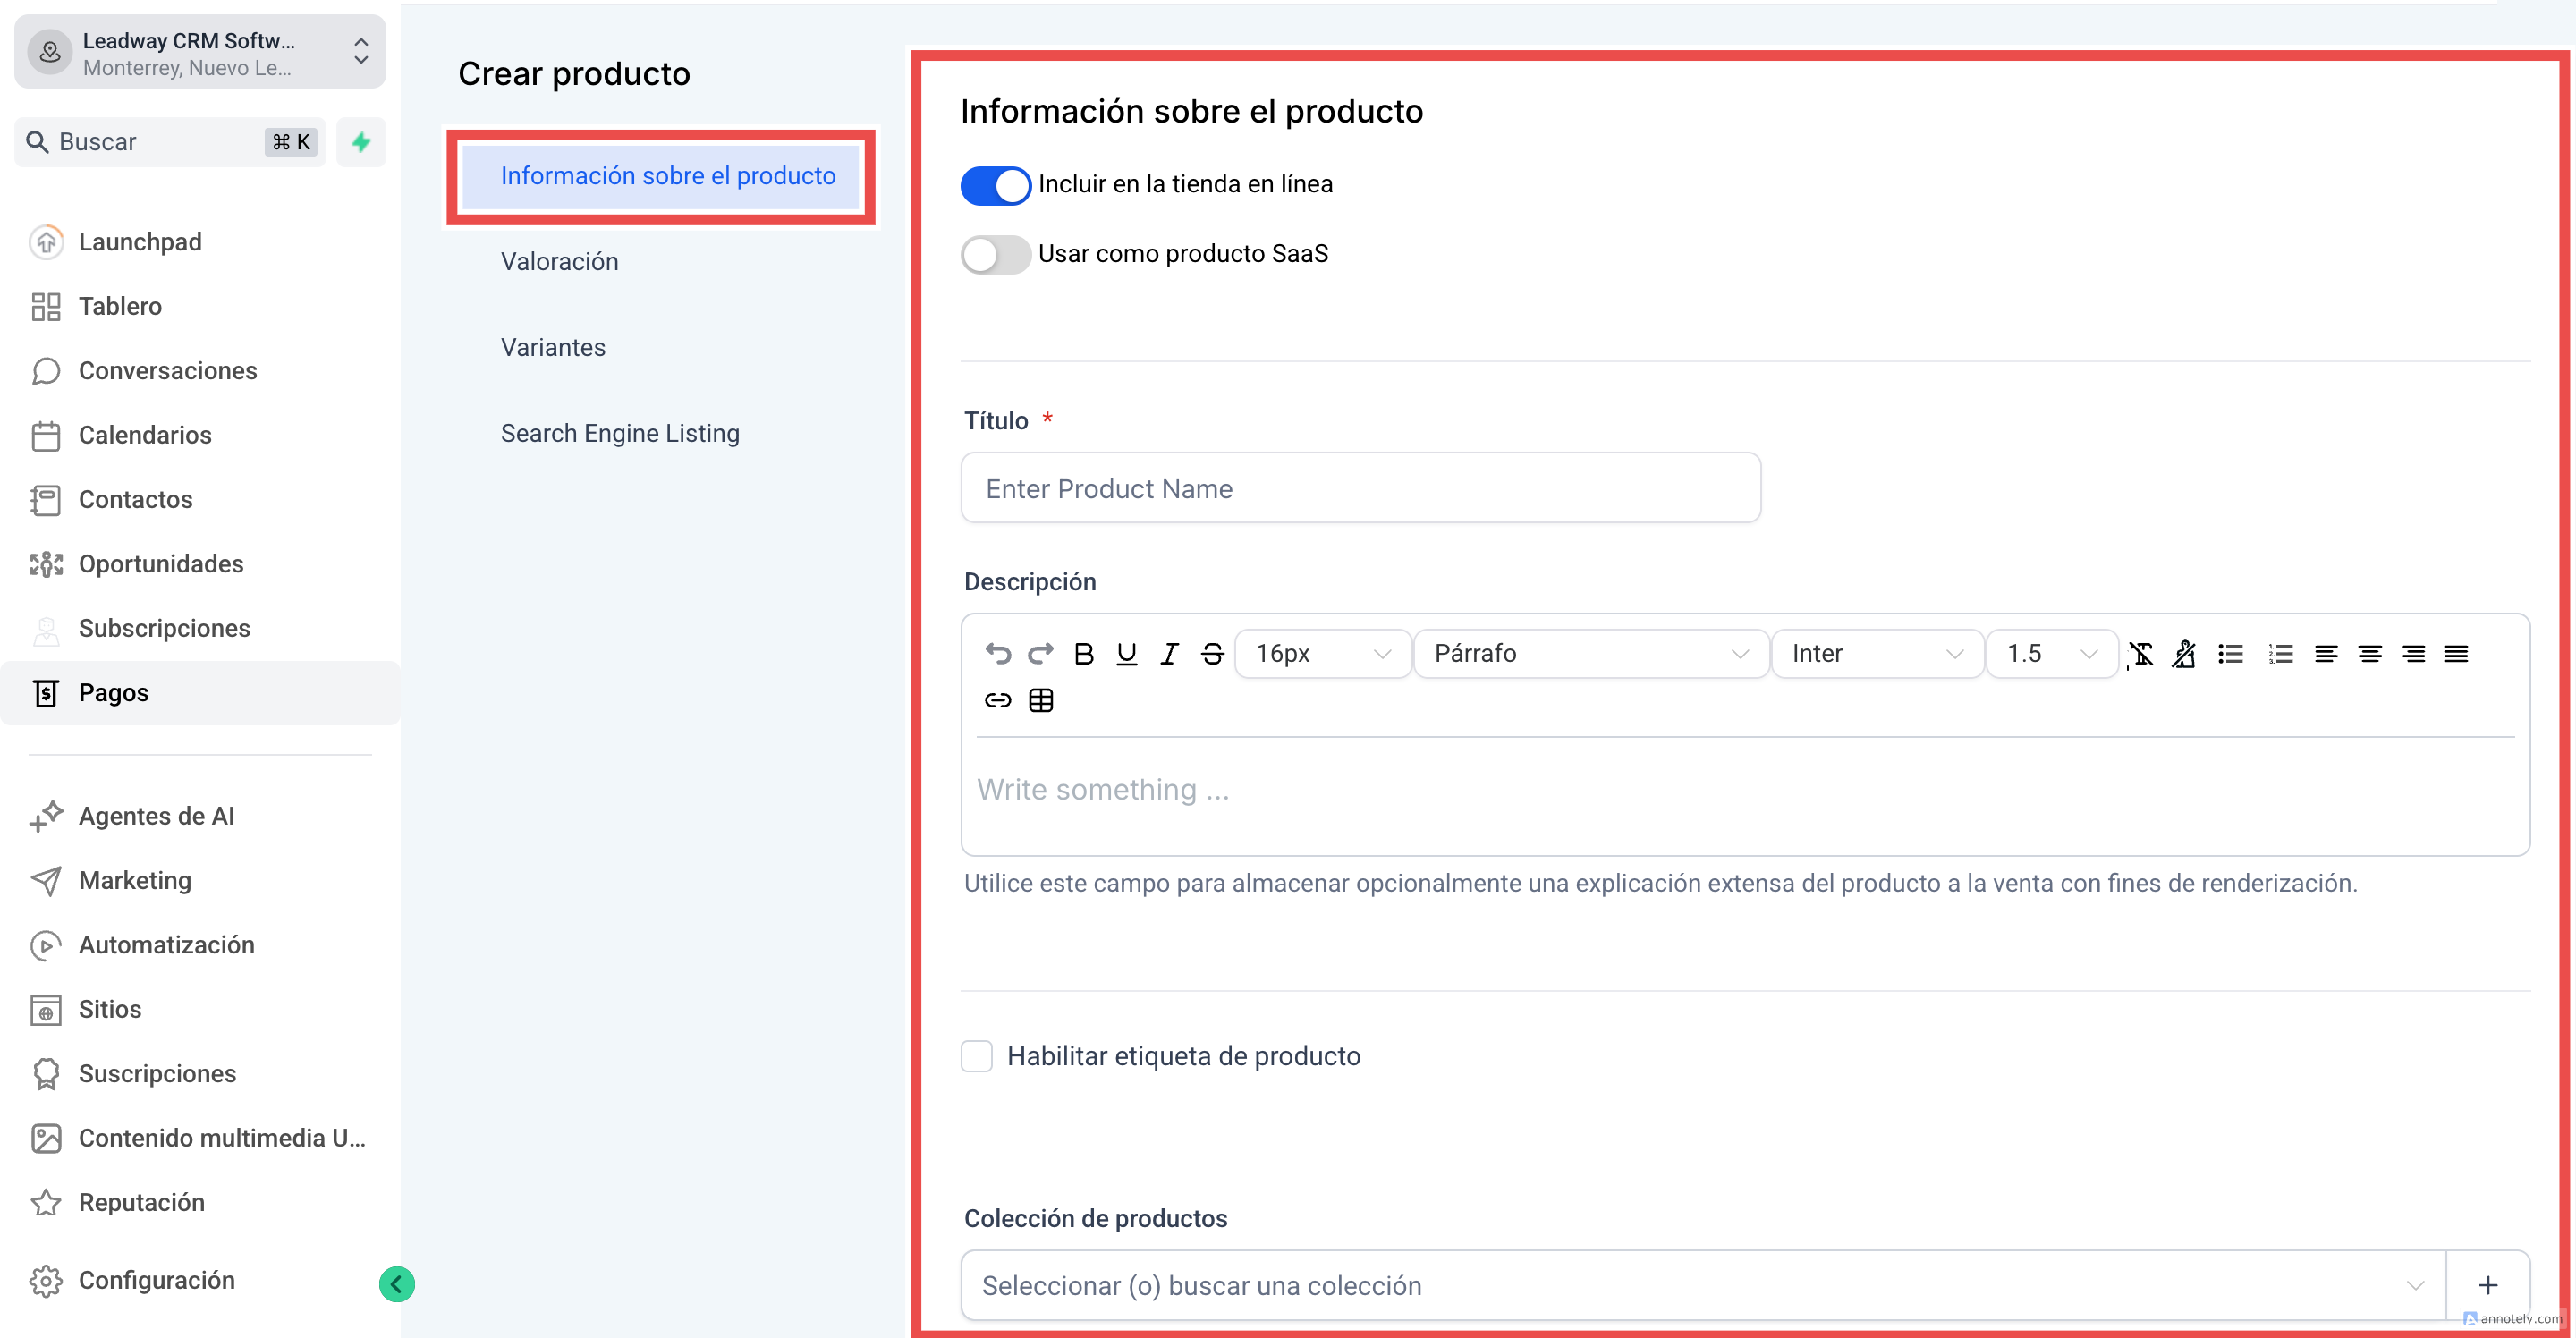2576x1338 pixels.
Task: Toggle strikethrough text formatting
Action: pyautogui.click(x=1212, y=654)
